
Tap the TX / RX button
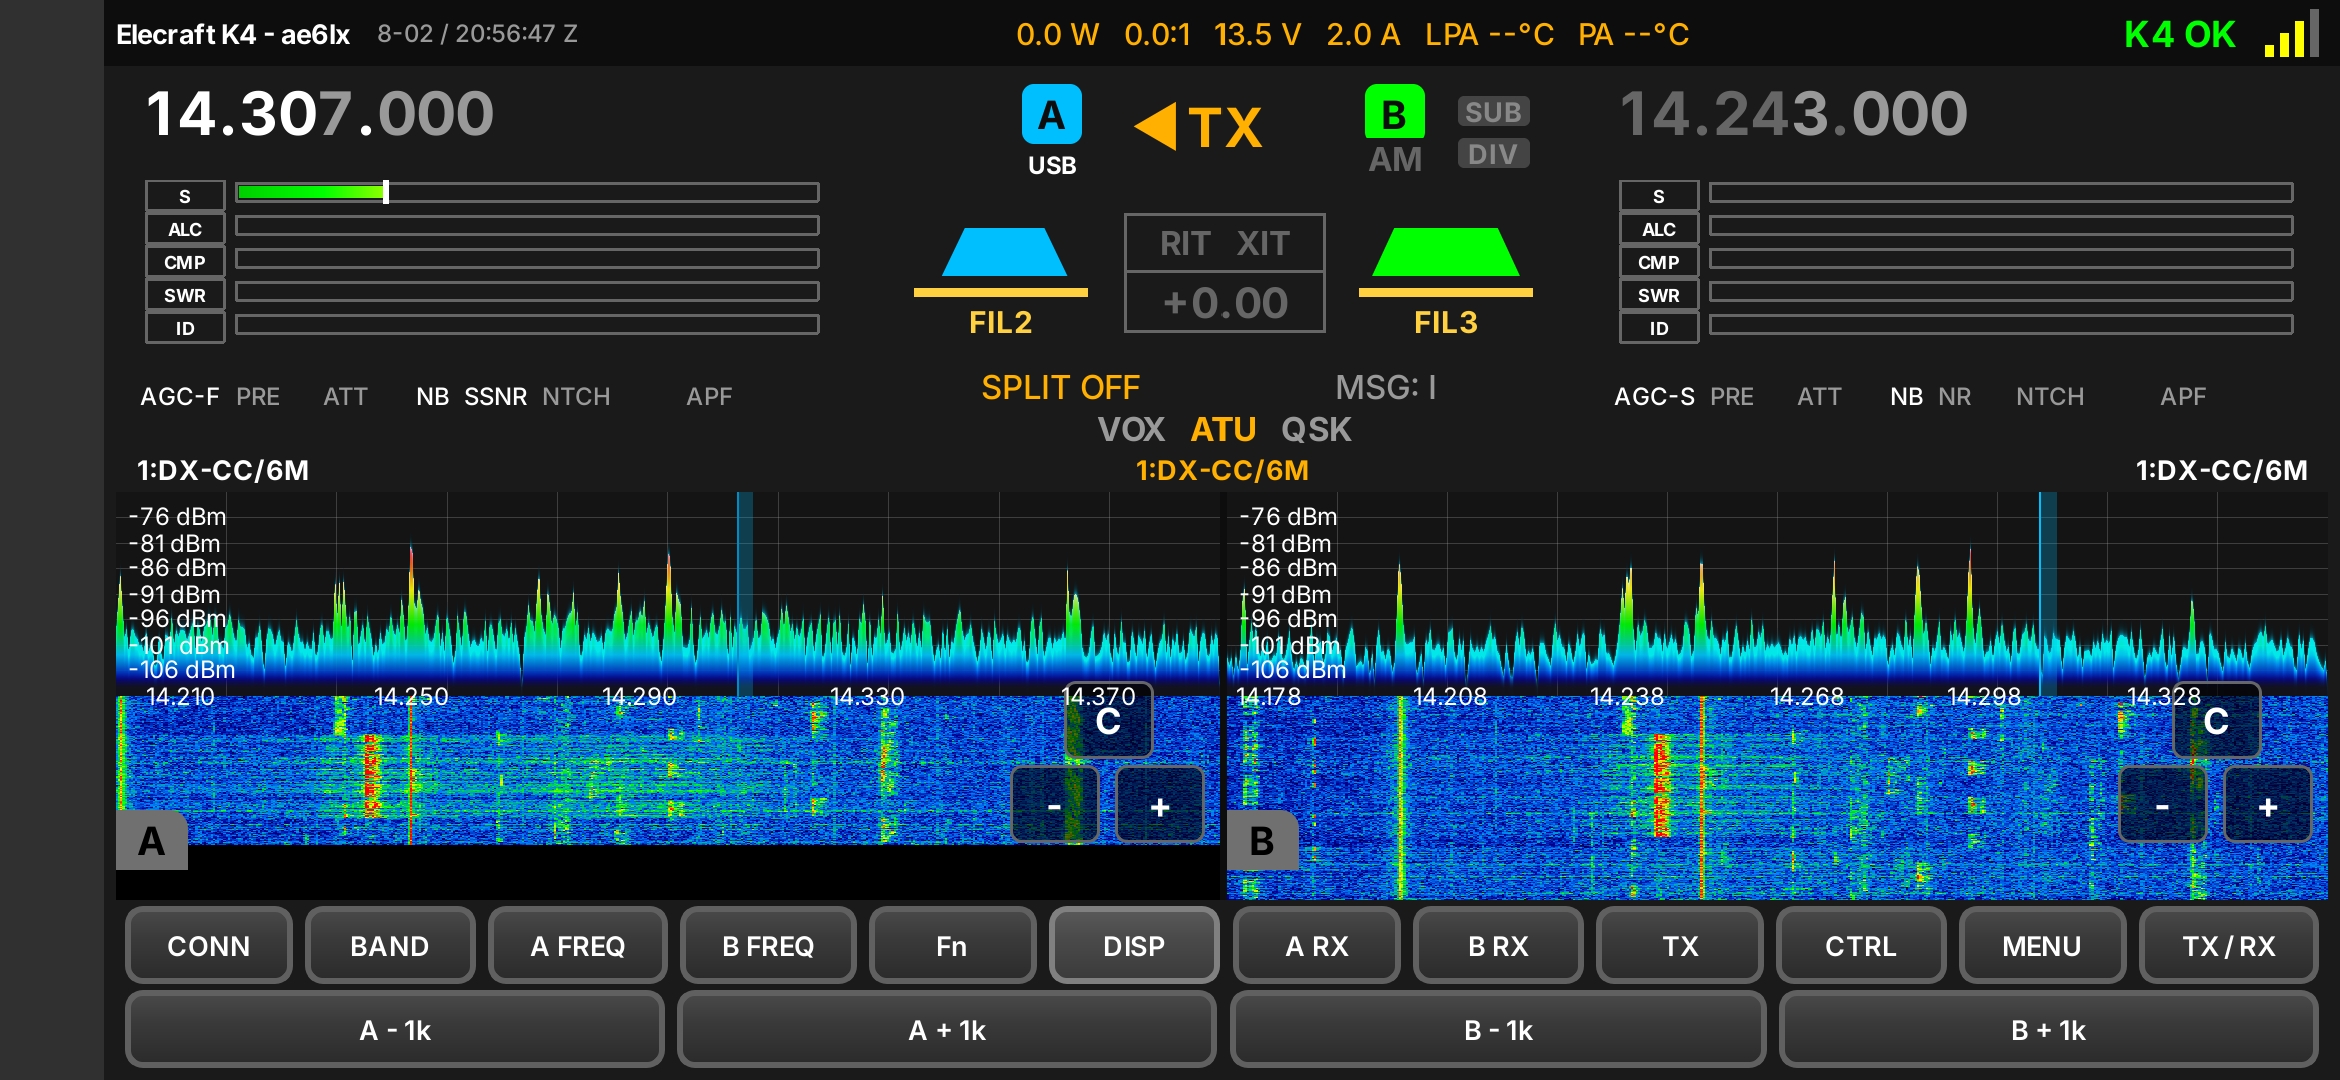pos(2228,945)
